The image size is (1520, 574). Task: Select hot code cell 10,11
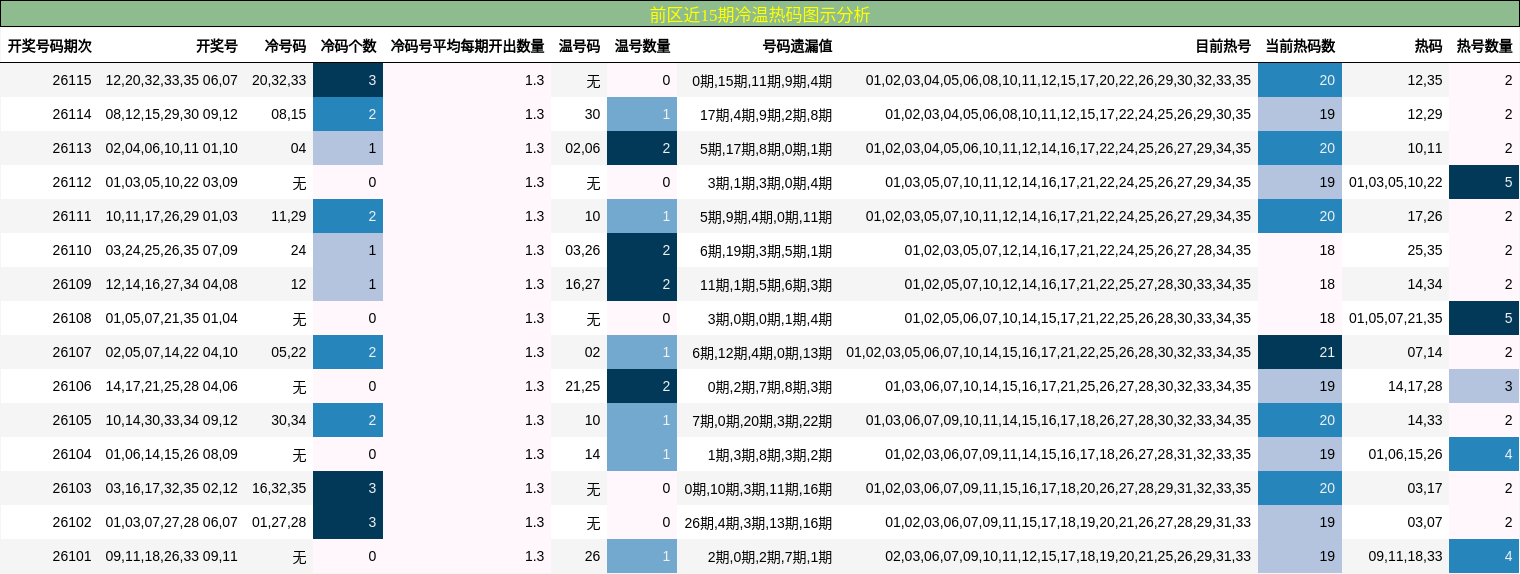point(1425,148)
